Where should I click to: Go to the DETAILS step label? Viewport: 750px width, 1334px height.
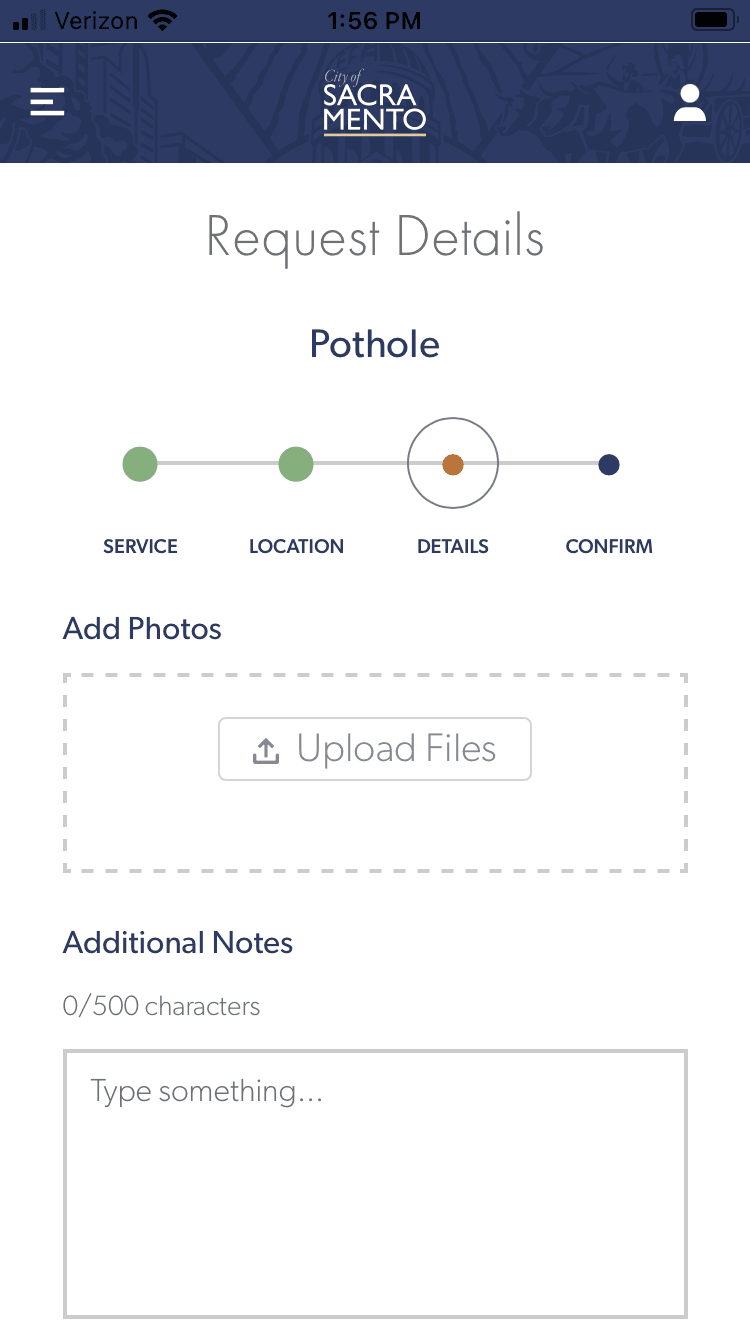453,547
